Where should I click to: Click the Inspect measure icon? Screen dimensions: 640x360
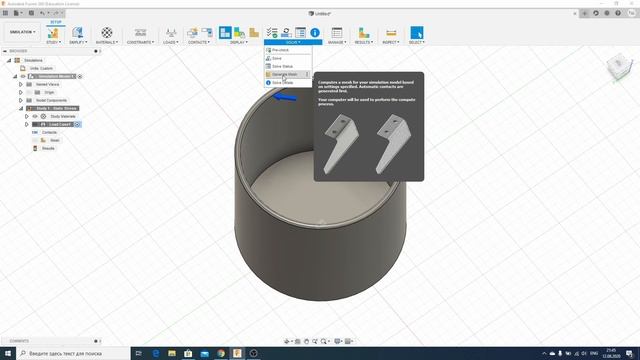[391, 32]
